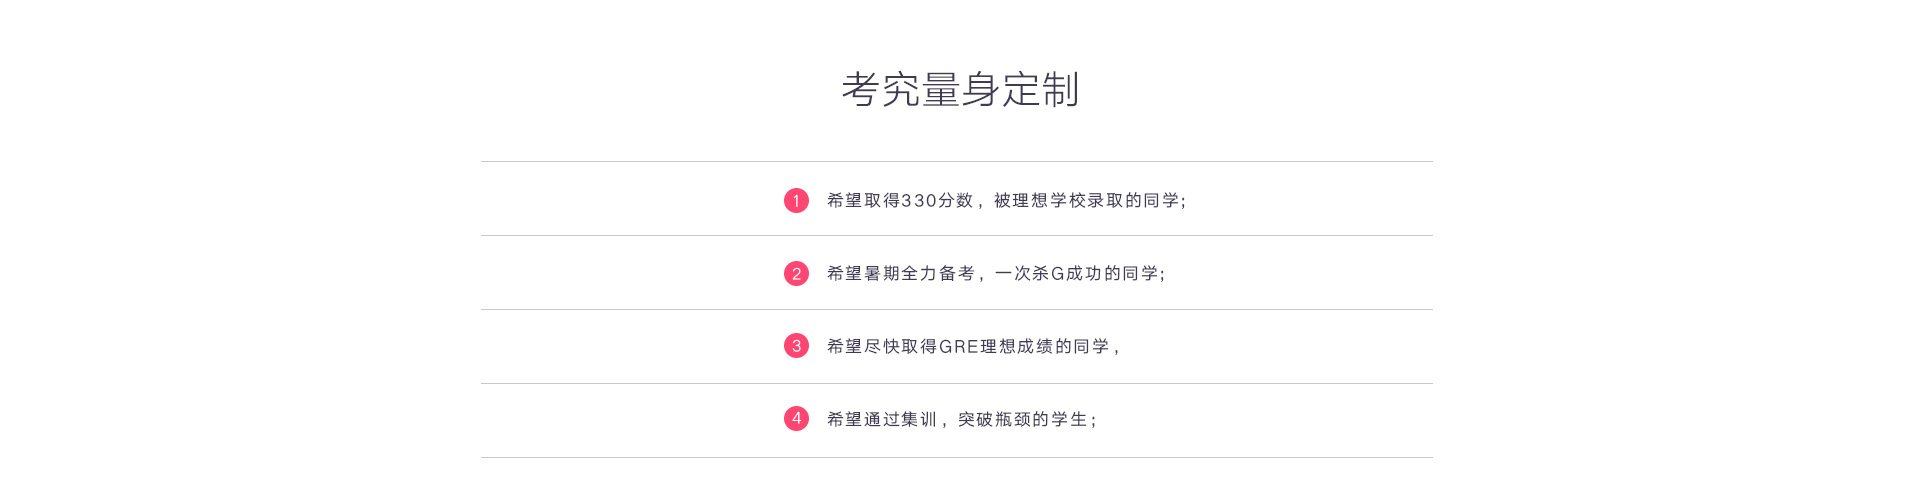This screenshot has width=1920, height=502.
Task: Click the phrase 一次杀G成功的同学
Action: [x=1076, y=274]
